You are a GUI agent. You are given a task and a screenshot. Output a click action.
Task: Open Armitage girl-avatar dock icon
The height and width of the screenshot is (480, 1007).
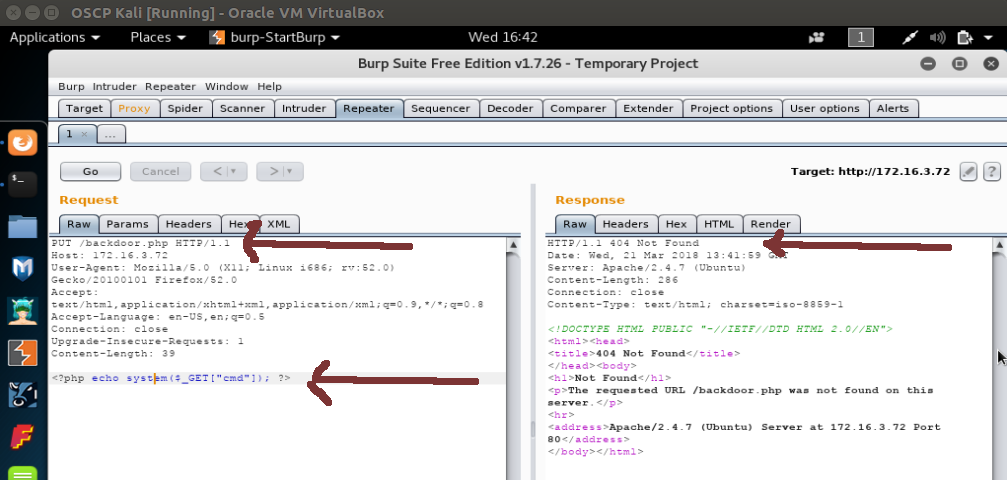coord(22,311)
